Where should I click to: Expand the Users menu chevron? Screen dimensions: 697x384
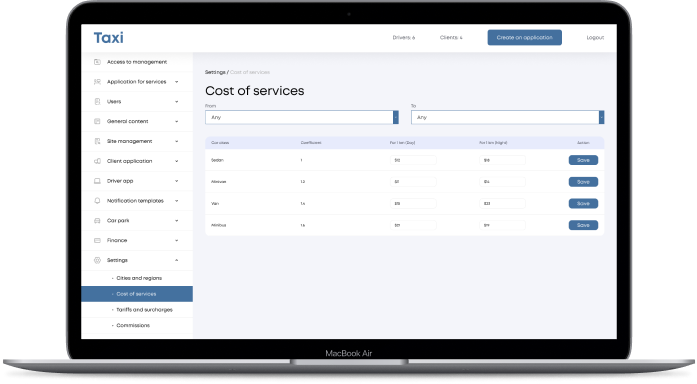tap(176, 101)
